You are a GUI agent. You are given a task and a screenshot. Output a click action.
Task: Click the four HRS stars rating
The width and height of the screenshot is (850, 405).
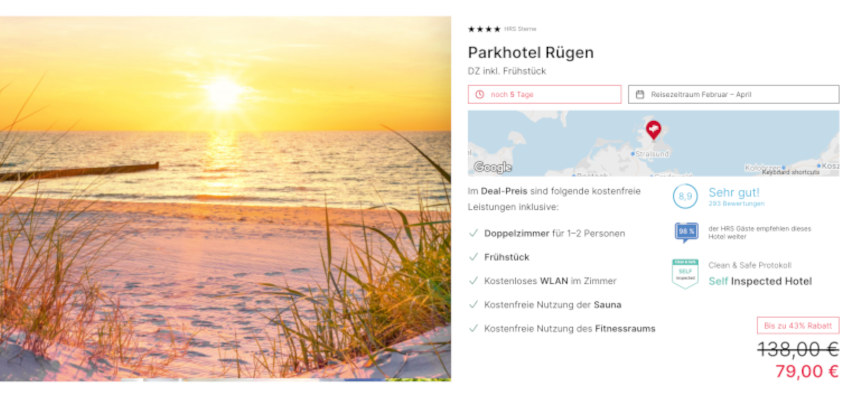coord(484,29)
